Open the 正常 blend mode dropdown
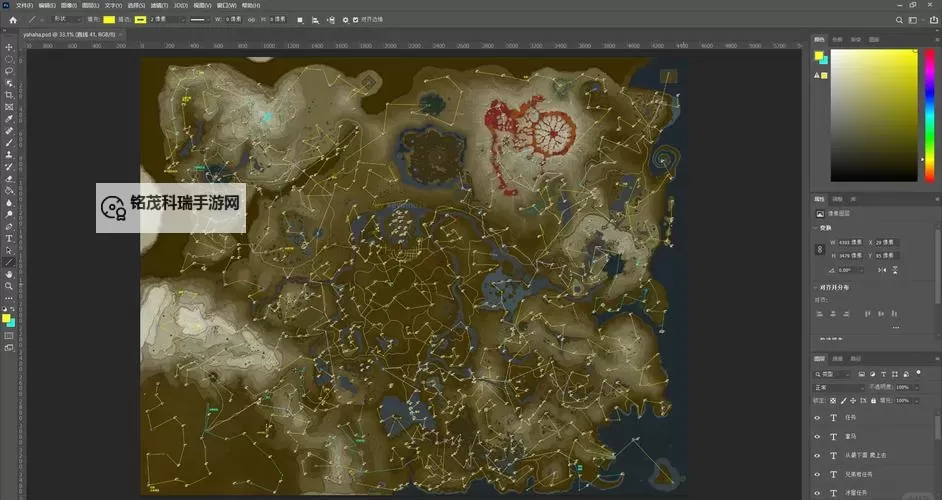 coord(838,387)
